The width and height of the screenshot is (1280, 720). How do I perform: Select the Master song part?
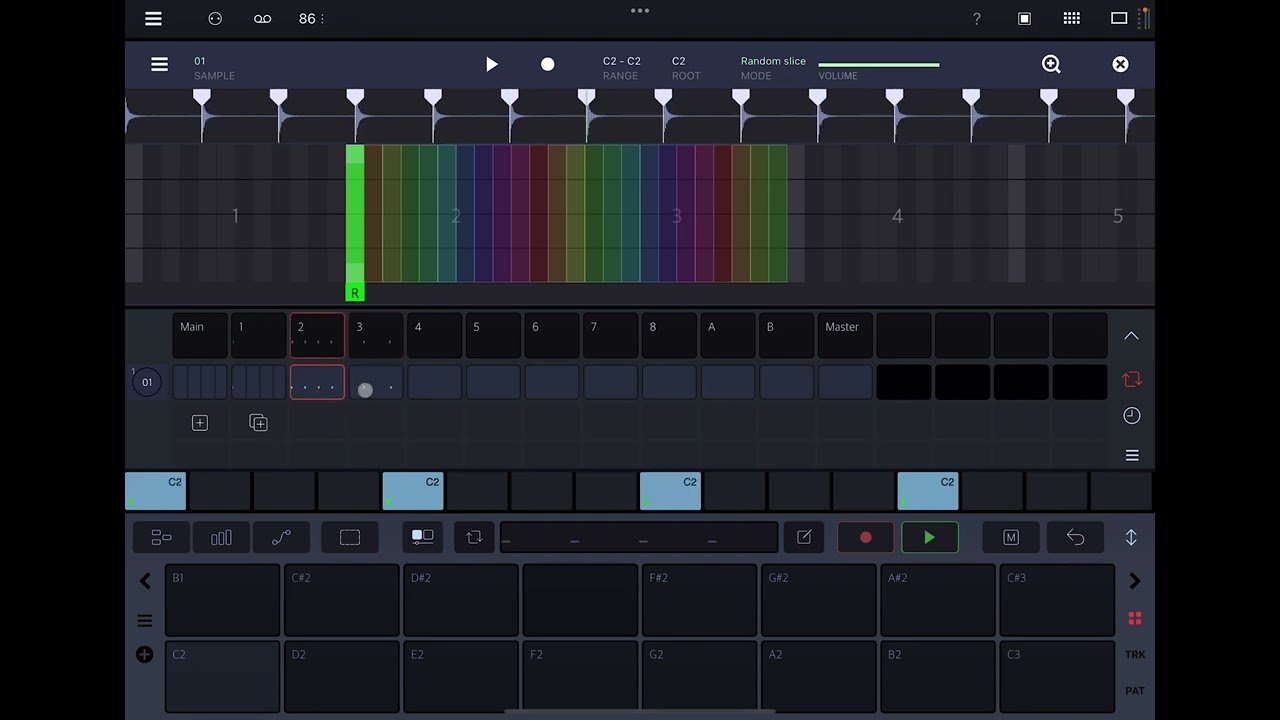pos(845,336)
